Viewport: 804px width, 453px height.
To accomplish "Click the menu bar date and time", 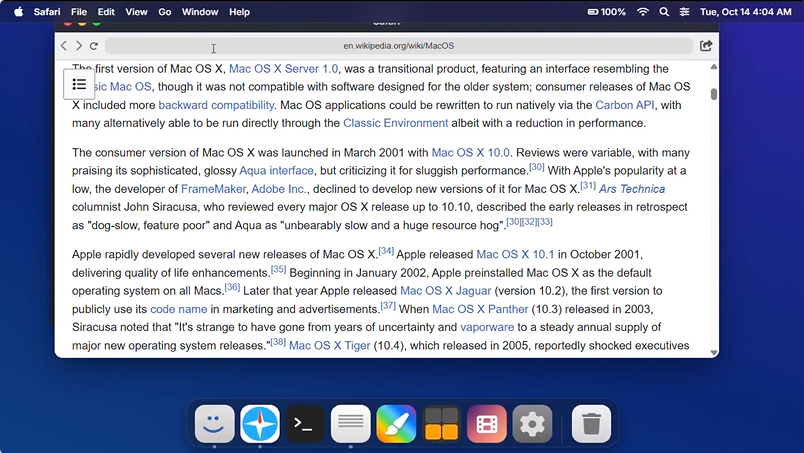I will click(746, 12).
